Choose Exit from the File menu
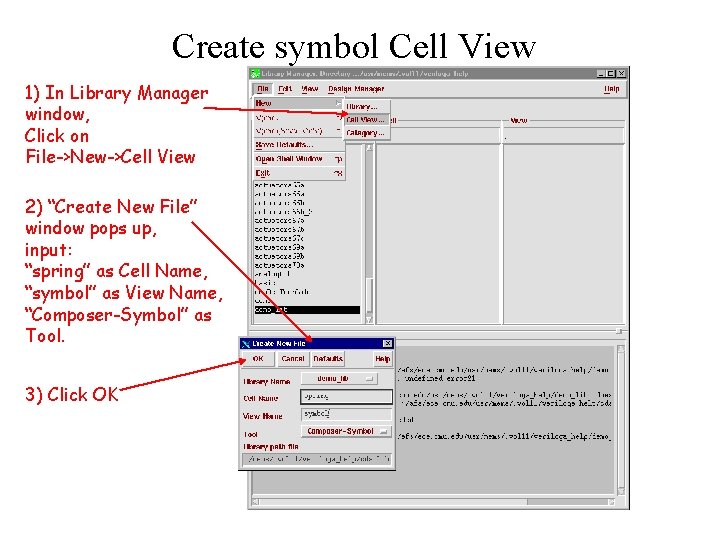This screenshot has width=720, height=540. click(x=298, y=173)
